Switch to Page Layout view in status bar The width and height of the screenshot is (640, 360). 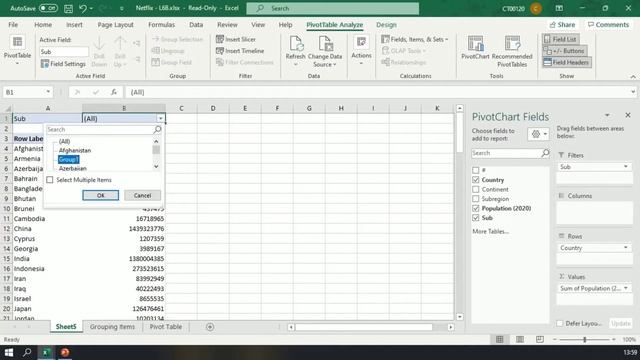520,339
